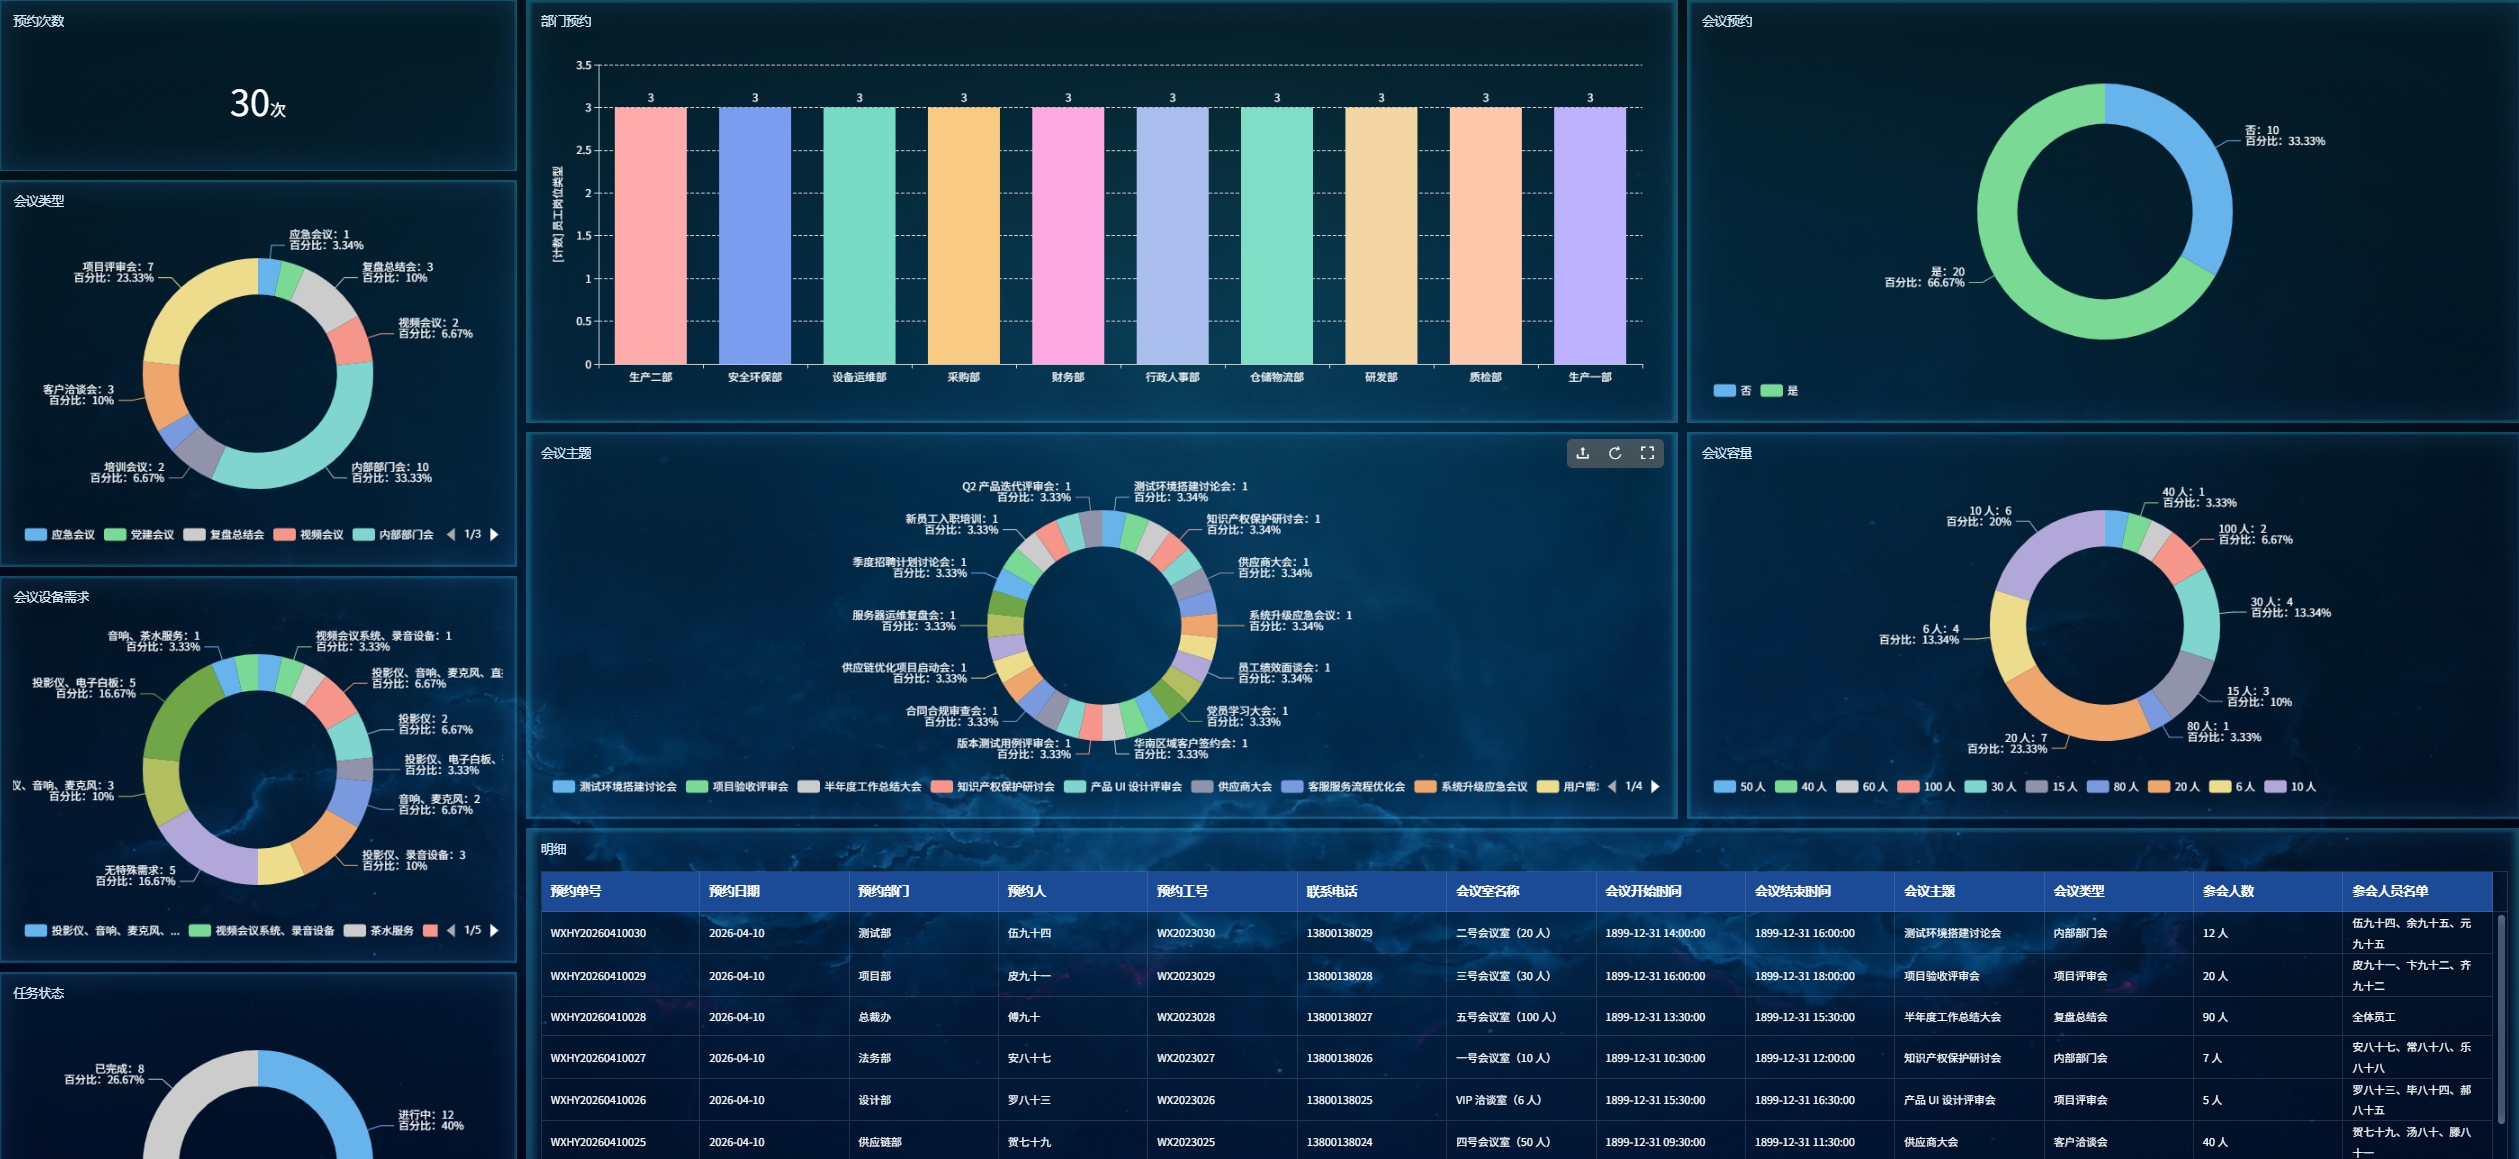
Task: Click the export icon in 会议主题 panel
Action: click(1583, 453)
